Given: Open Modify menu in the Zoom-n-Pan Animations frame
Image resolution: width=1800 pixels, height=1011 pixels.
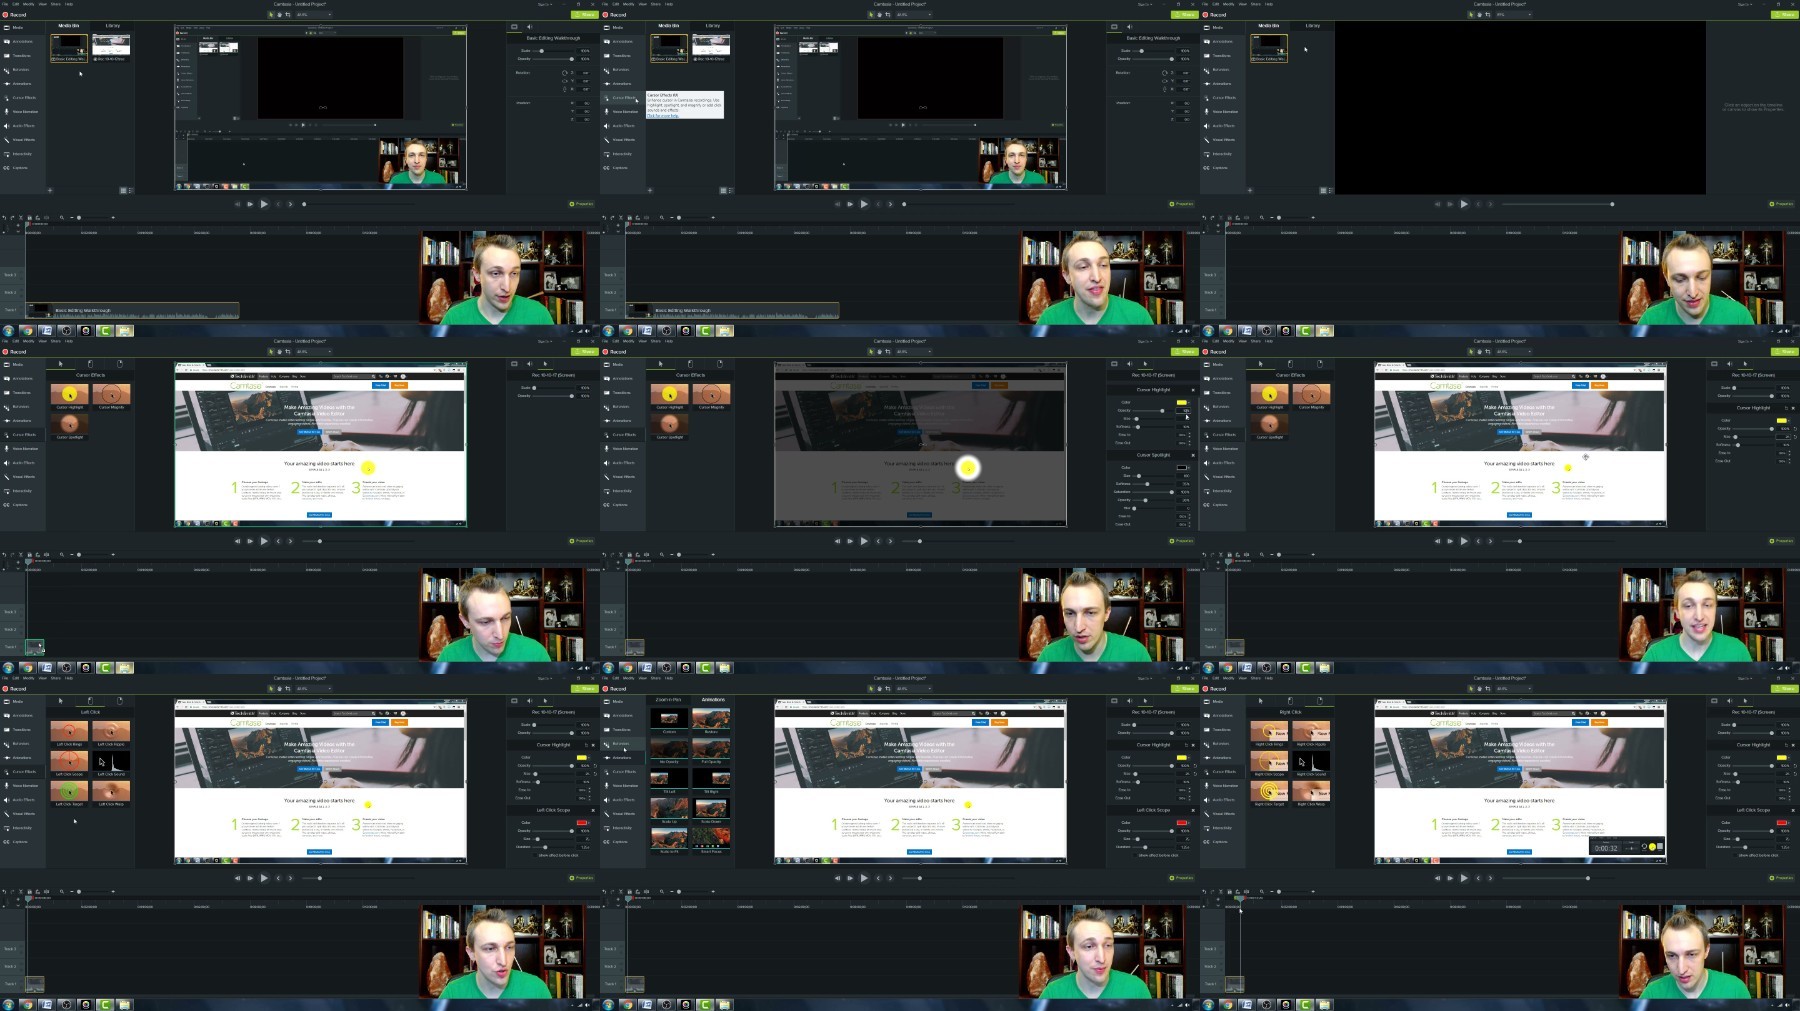Looking at the screenshot, I should click(628, 678).
